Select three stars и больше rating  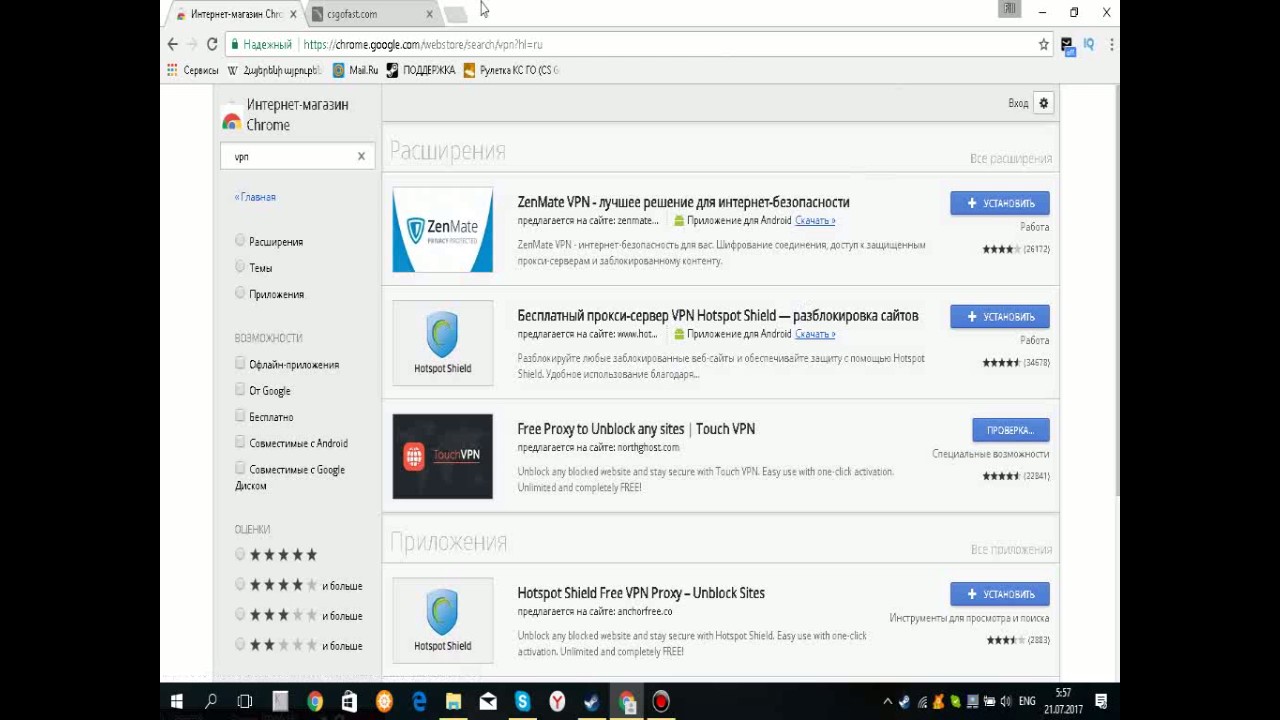(x=240, y=614)
